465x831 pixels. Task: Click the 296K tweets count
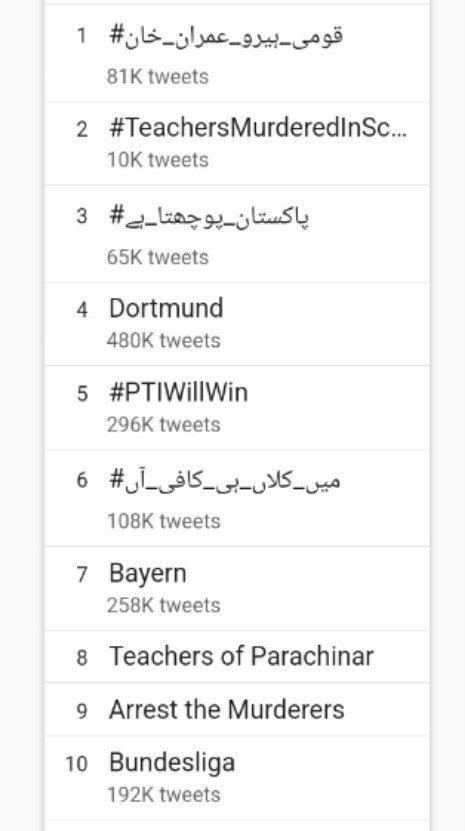pos(163,425)
